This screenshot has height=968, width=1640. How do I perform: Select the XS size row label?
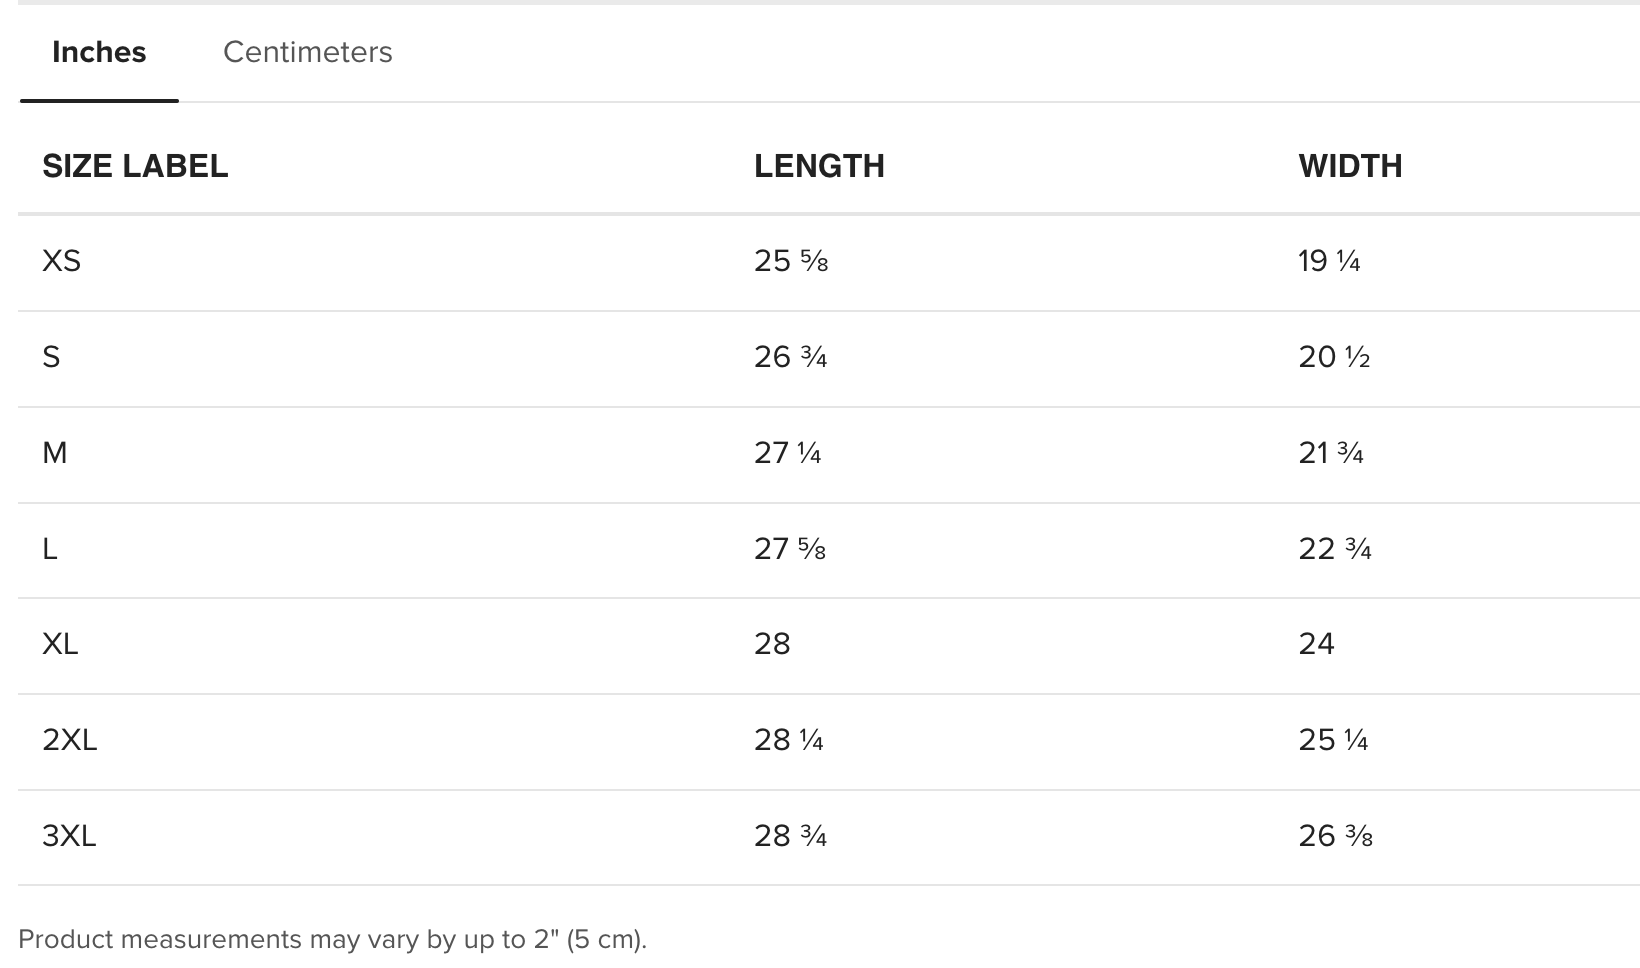61,261
